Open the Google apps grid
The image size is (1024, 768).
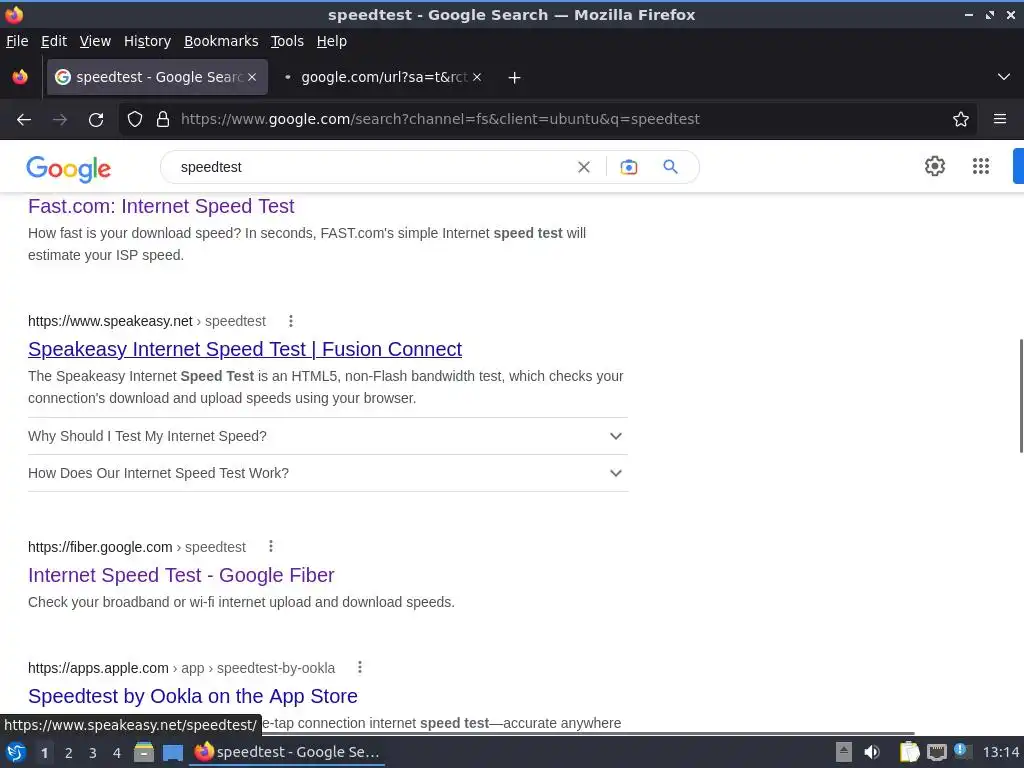click(981, 167)
